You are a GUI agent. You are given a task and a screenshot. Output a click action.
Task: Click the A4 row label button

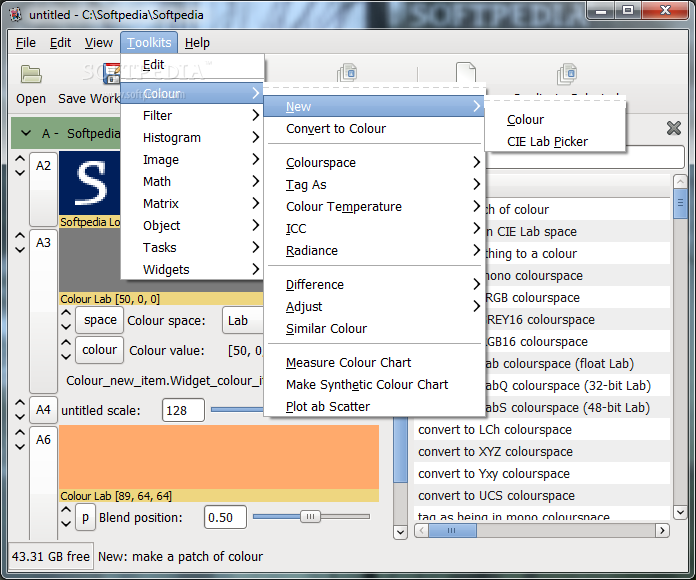pos(43,410)
